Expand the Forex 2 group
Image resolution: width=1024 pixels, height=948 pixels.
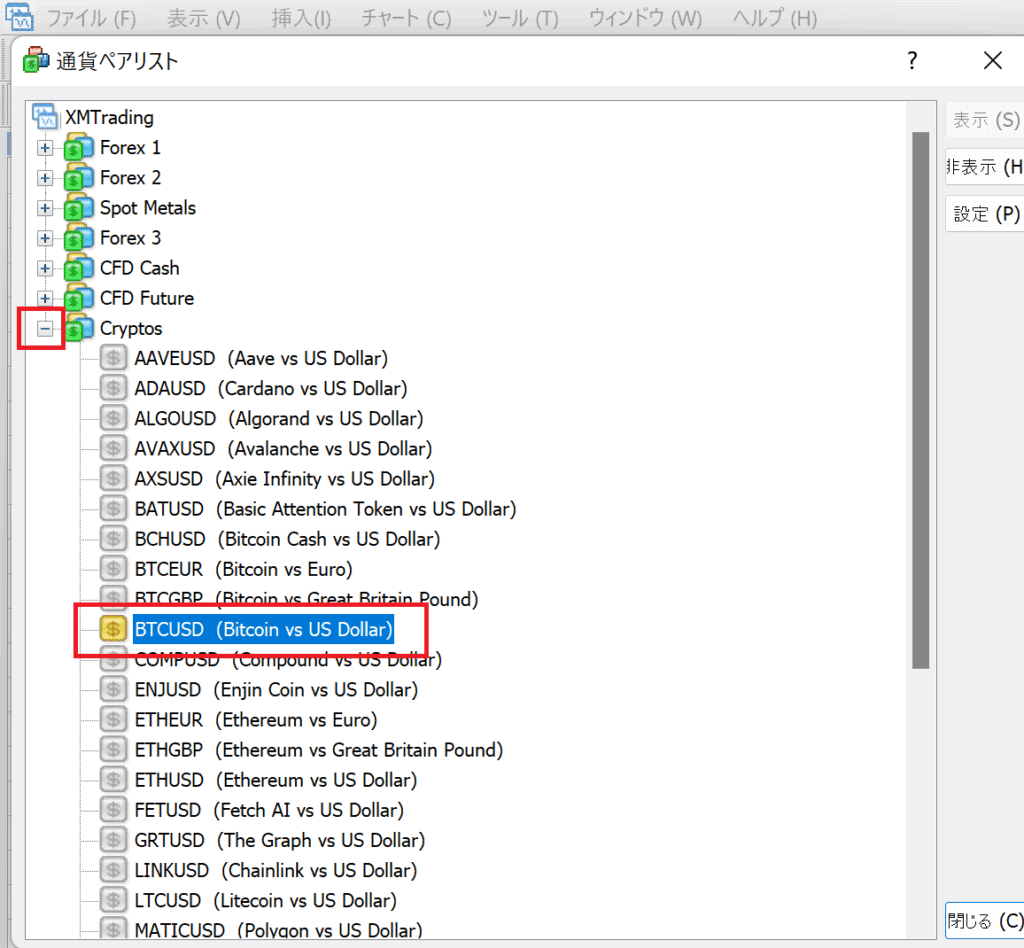pos(45,178)
